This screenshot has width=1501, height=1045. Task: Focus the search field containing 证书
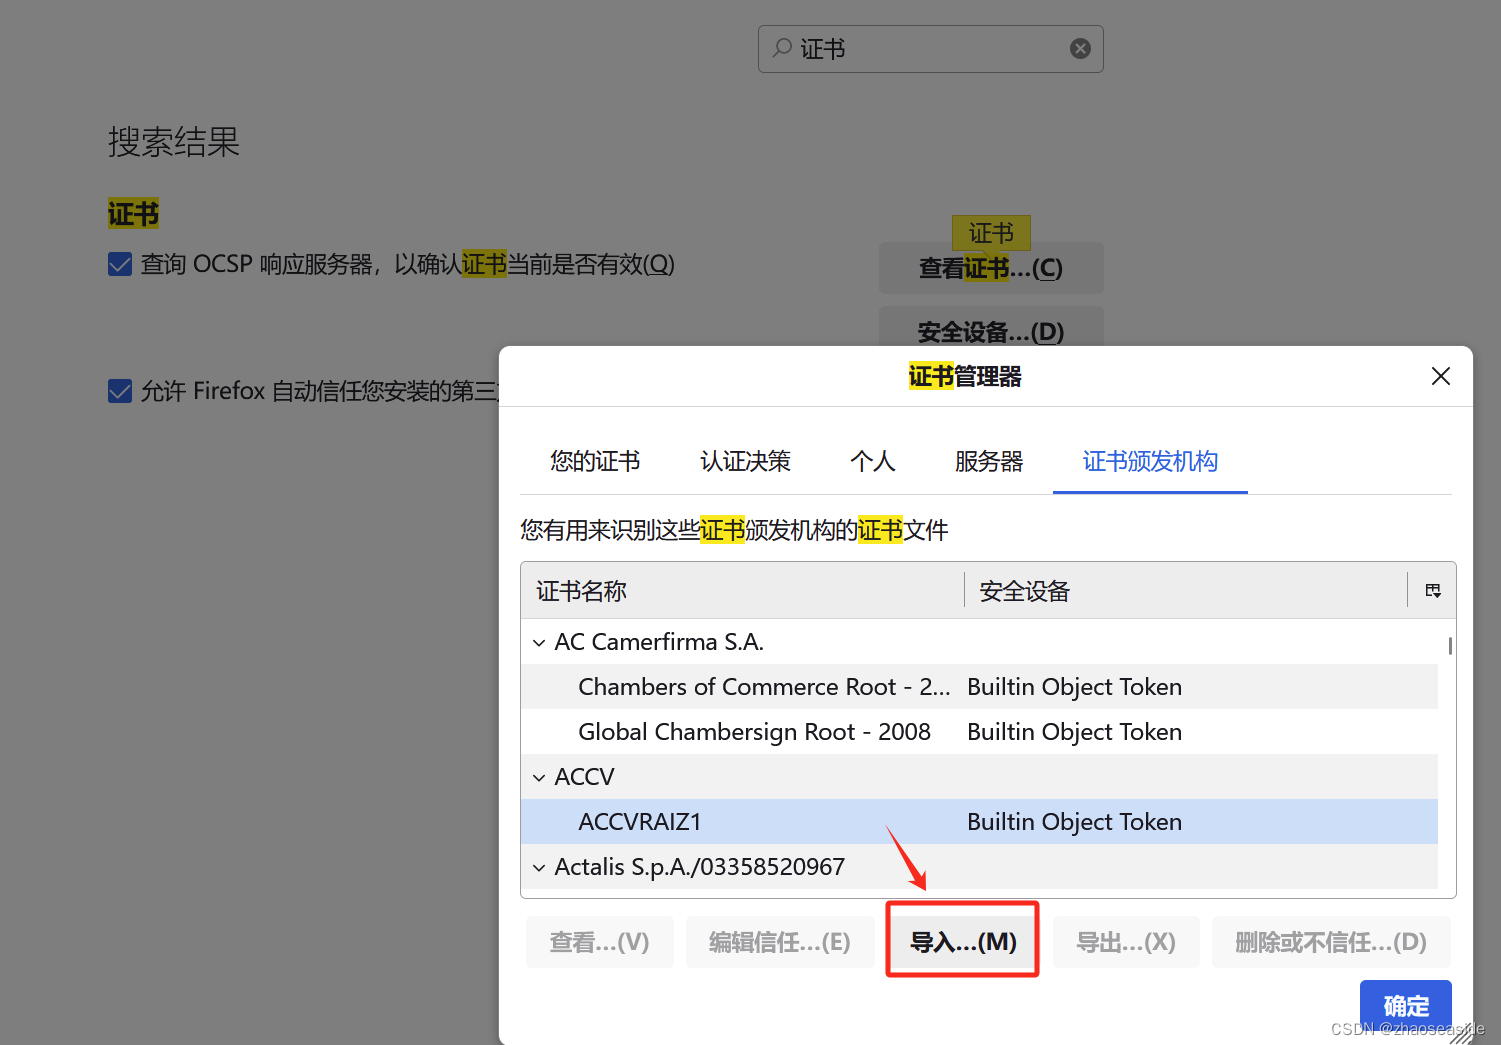[931, 49]
